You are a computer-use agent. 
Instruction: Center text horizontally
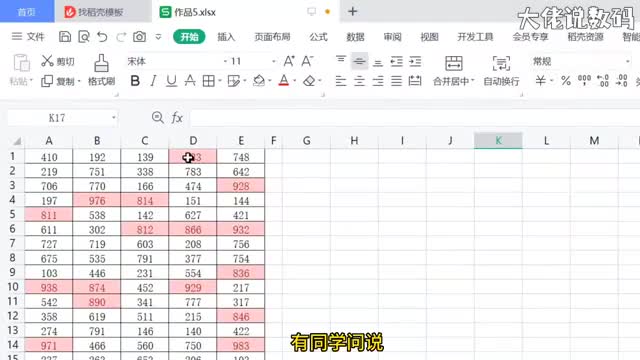click(359, 81)
